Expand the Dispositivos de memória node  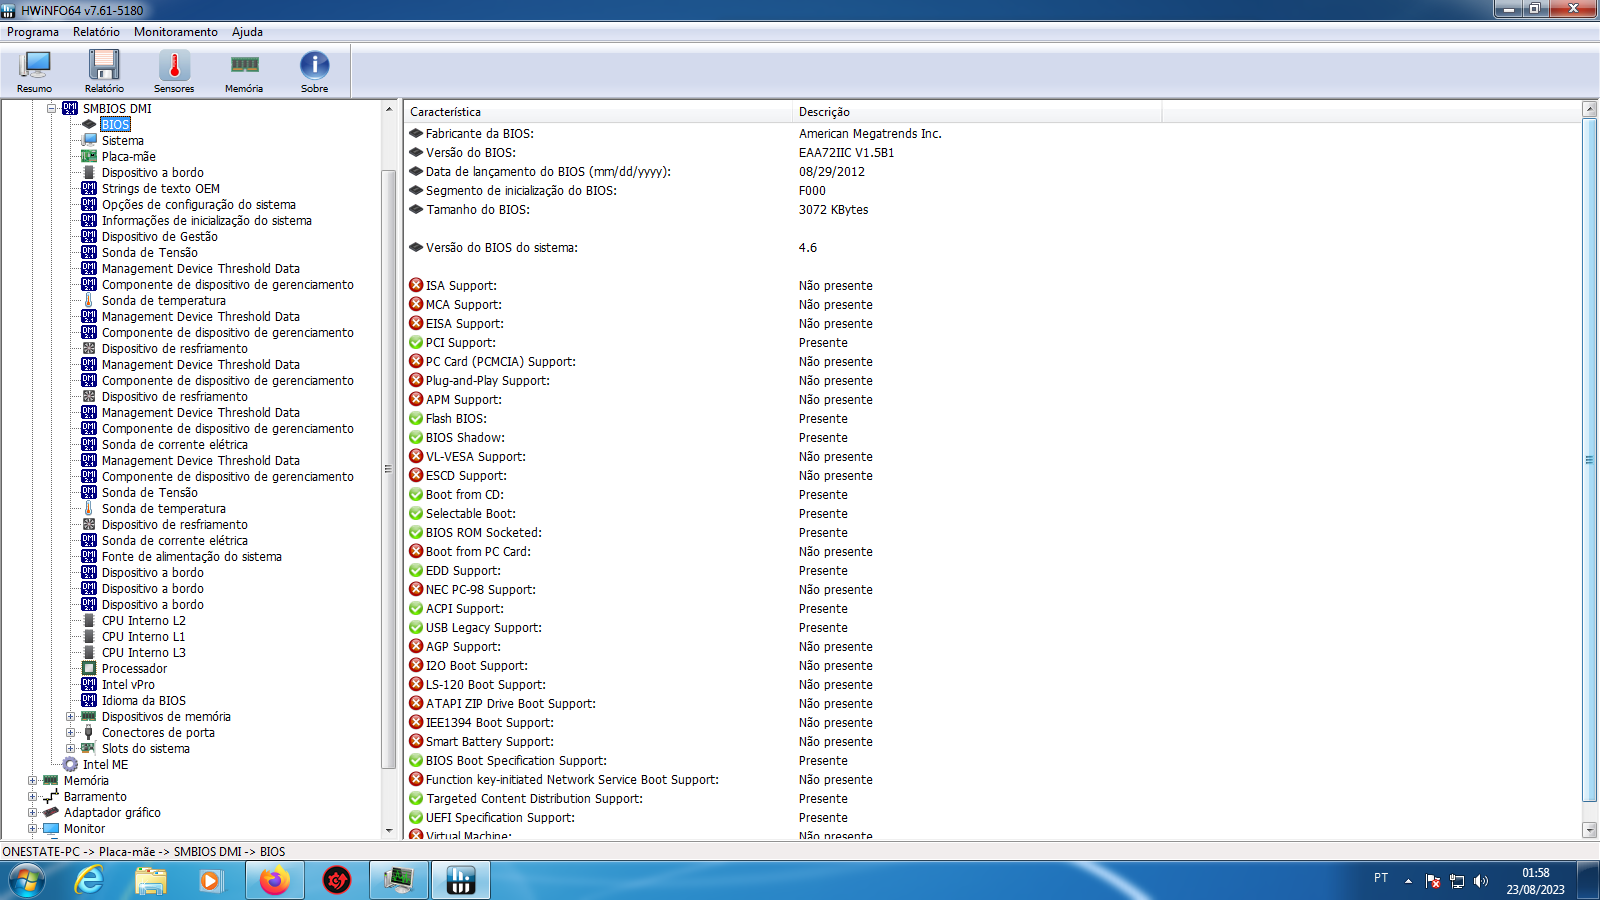click(x=71, y=717)
